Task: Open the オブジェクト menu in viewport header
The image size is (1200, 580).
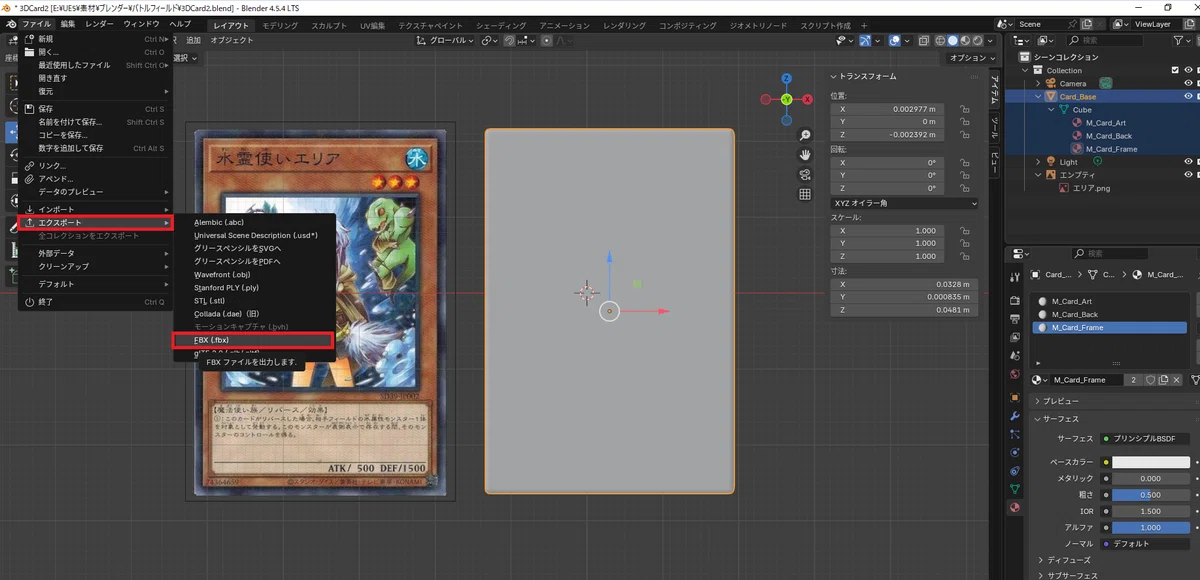Action: [232, 40]
